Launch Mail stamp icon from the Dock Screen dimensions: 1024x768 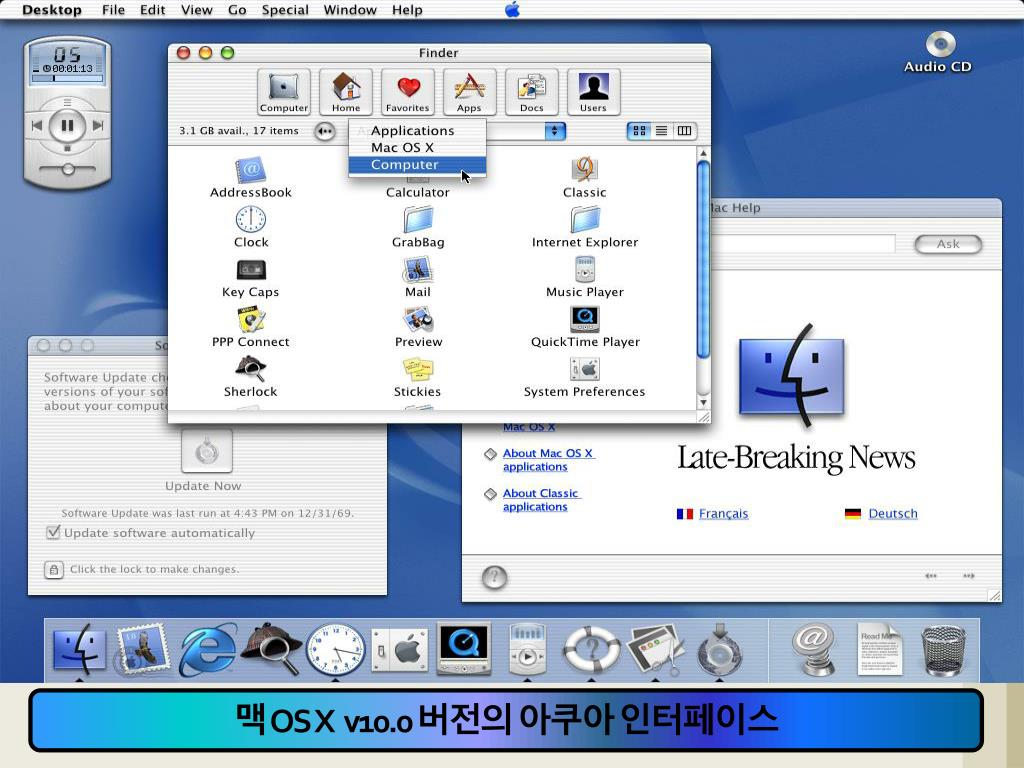point(142,648)
